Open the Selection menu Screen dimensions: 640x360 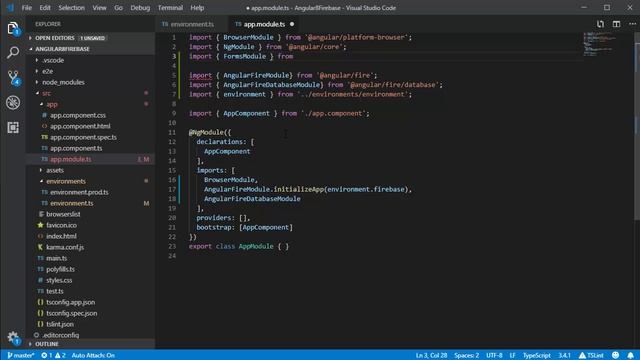71,8
